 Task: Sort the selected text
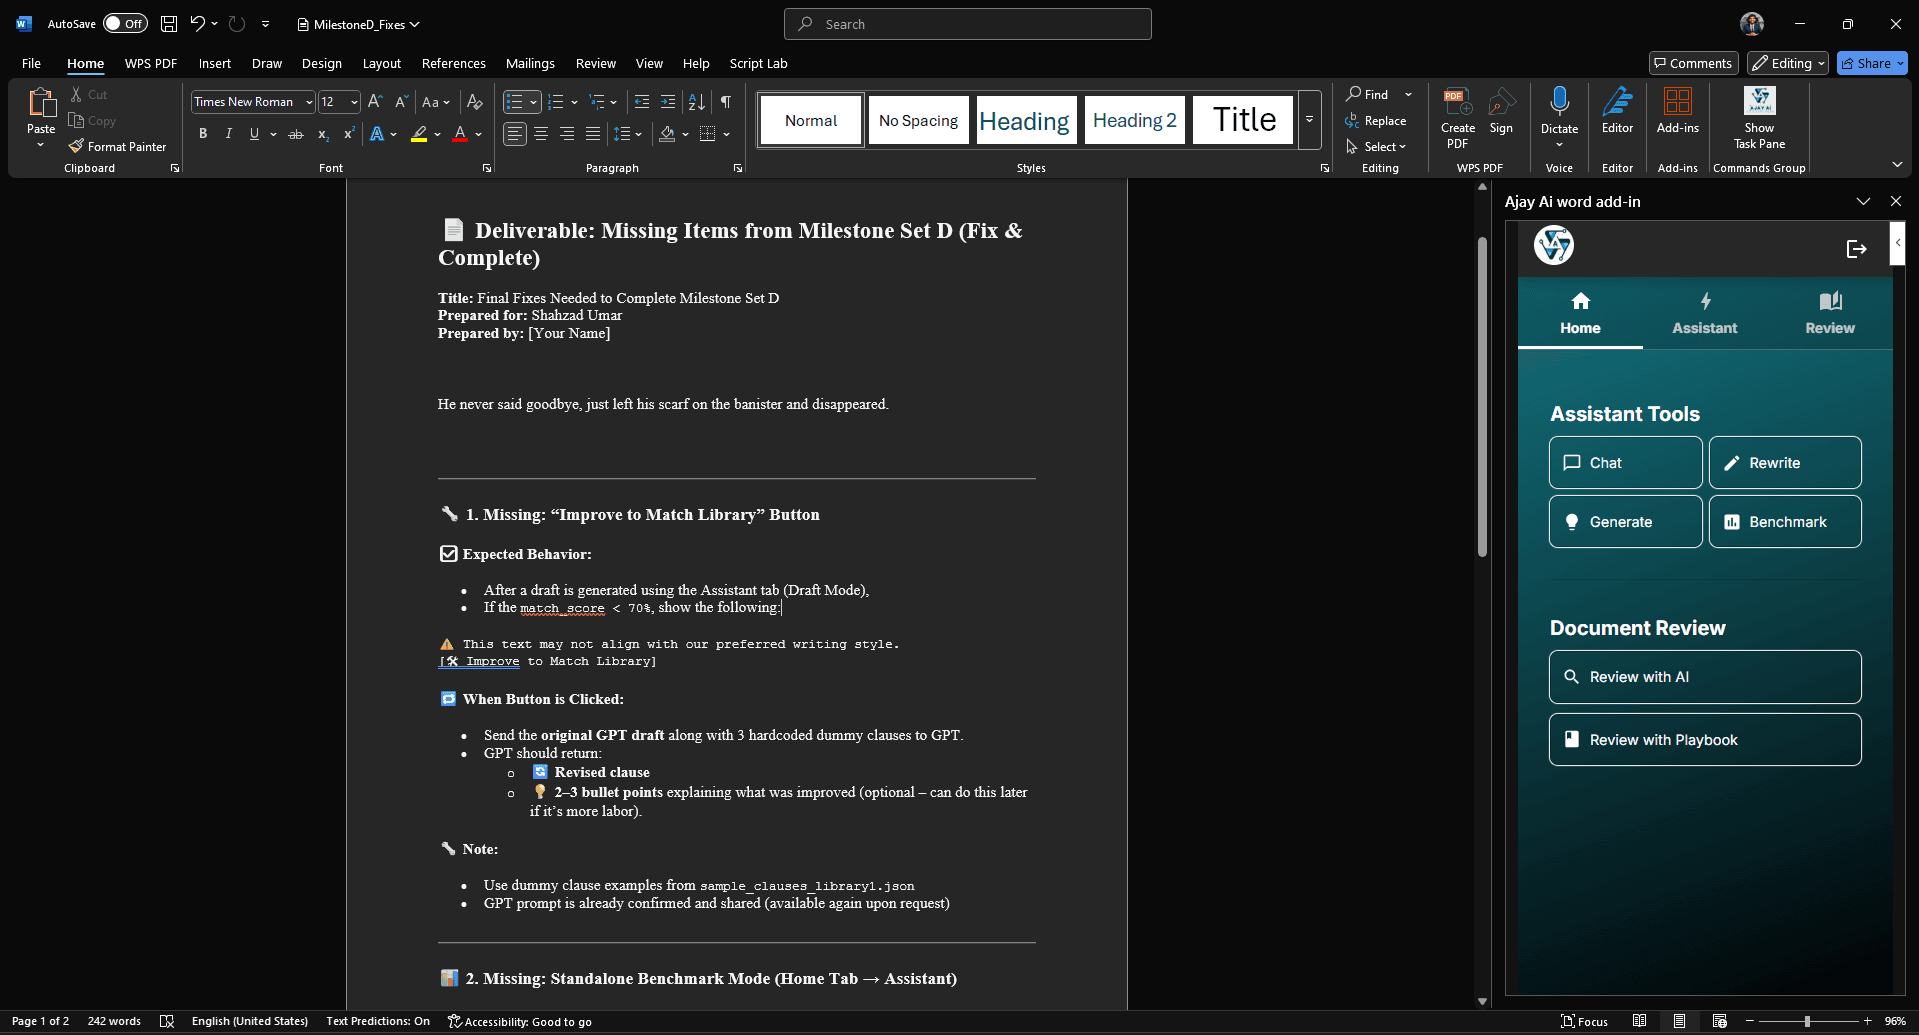pyautogui.click(x=697, y=101)
